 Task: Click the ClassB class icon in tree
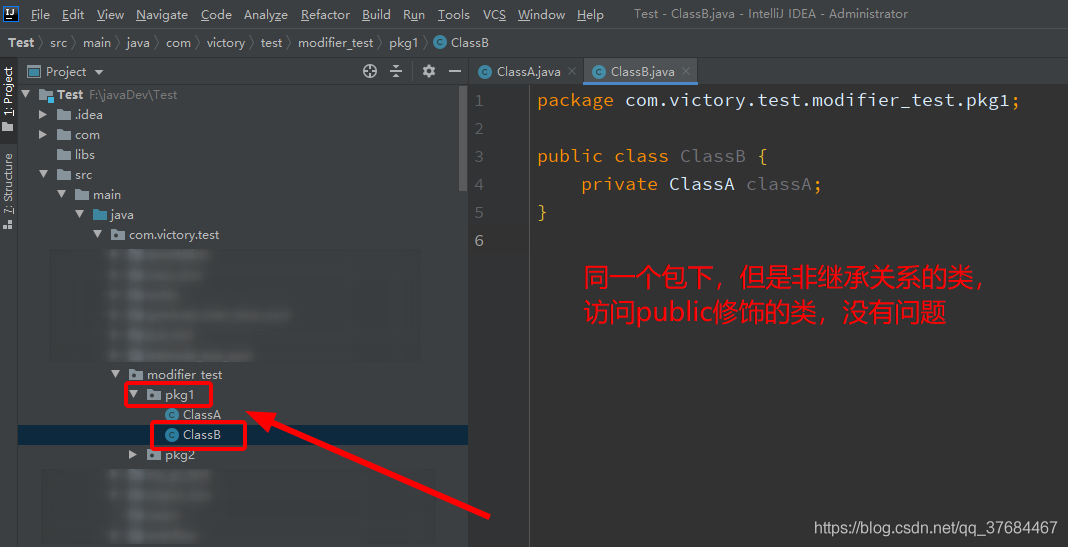172,435
